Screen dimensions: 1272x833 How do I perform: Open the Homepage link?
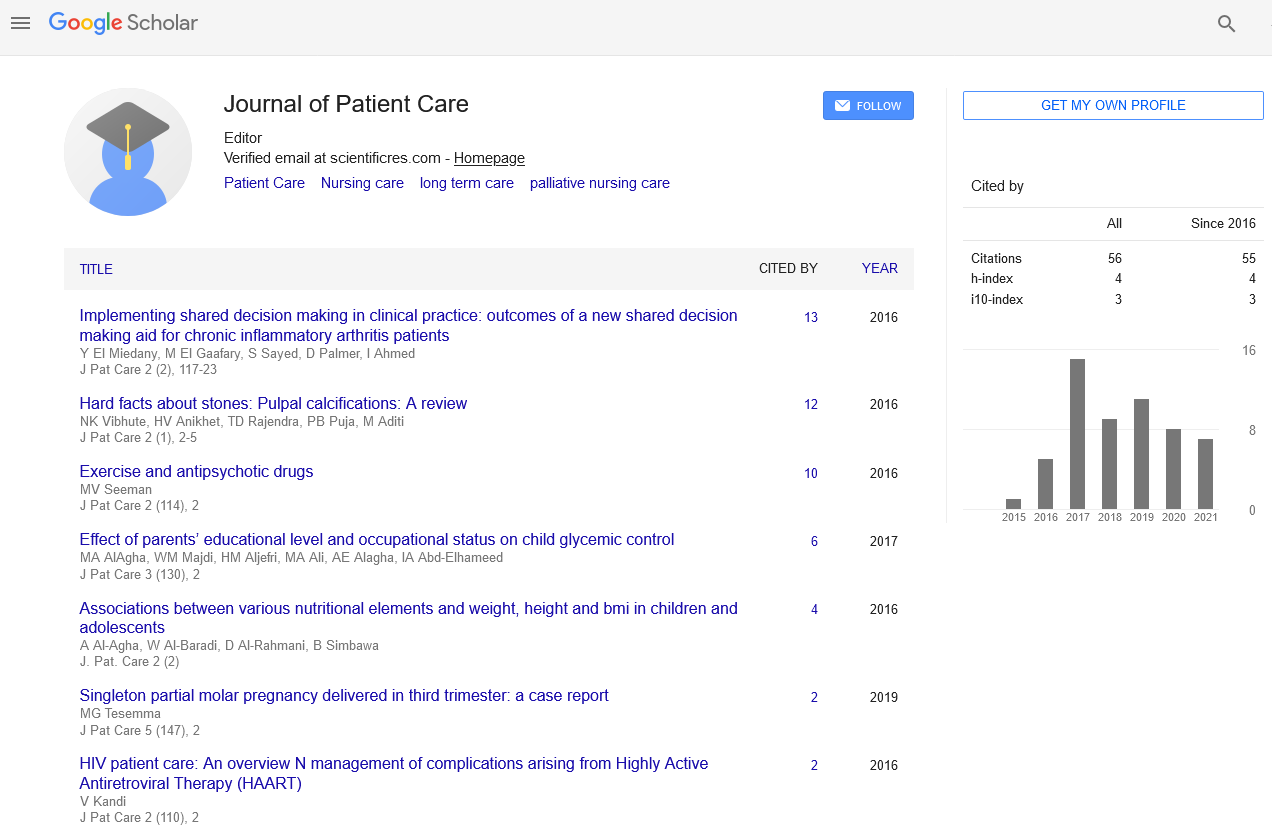click(x=489, y=158)
